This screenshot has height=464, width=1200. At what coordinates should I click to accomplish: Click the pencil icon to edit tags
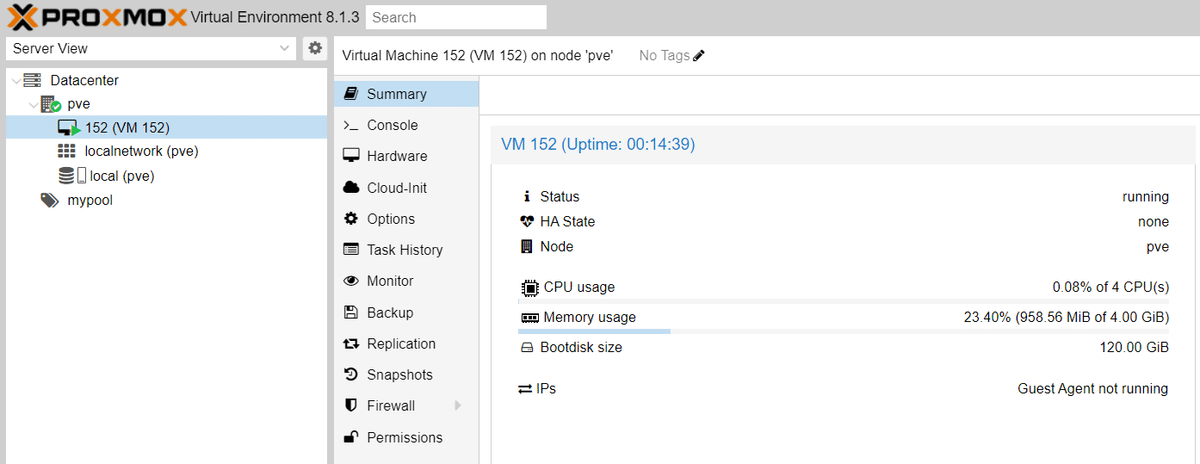coord(699,56)
